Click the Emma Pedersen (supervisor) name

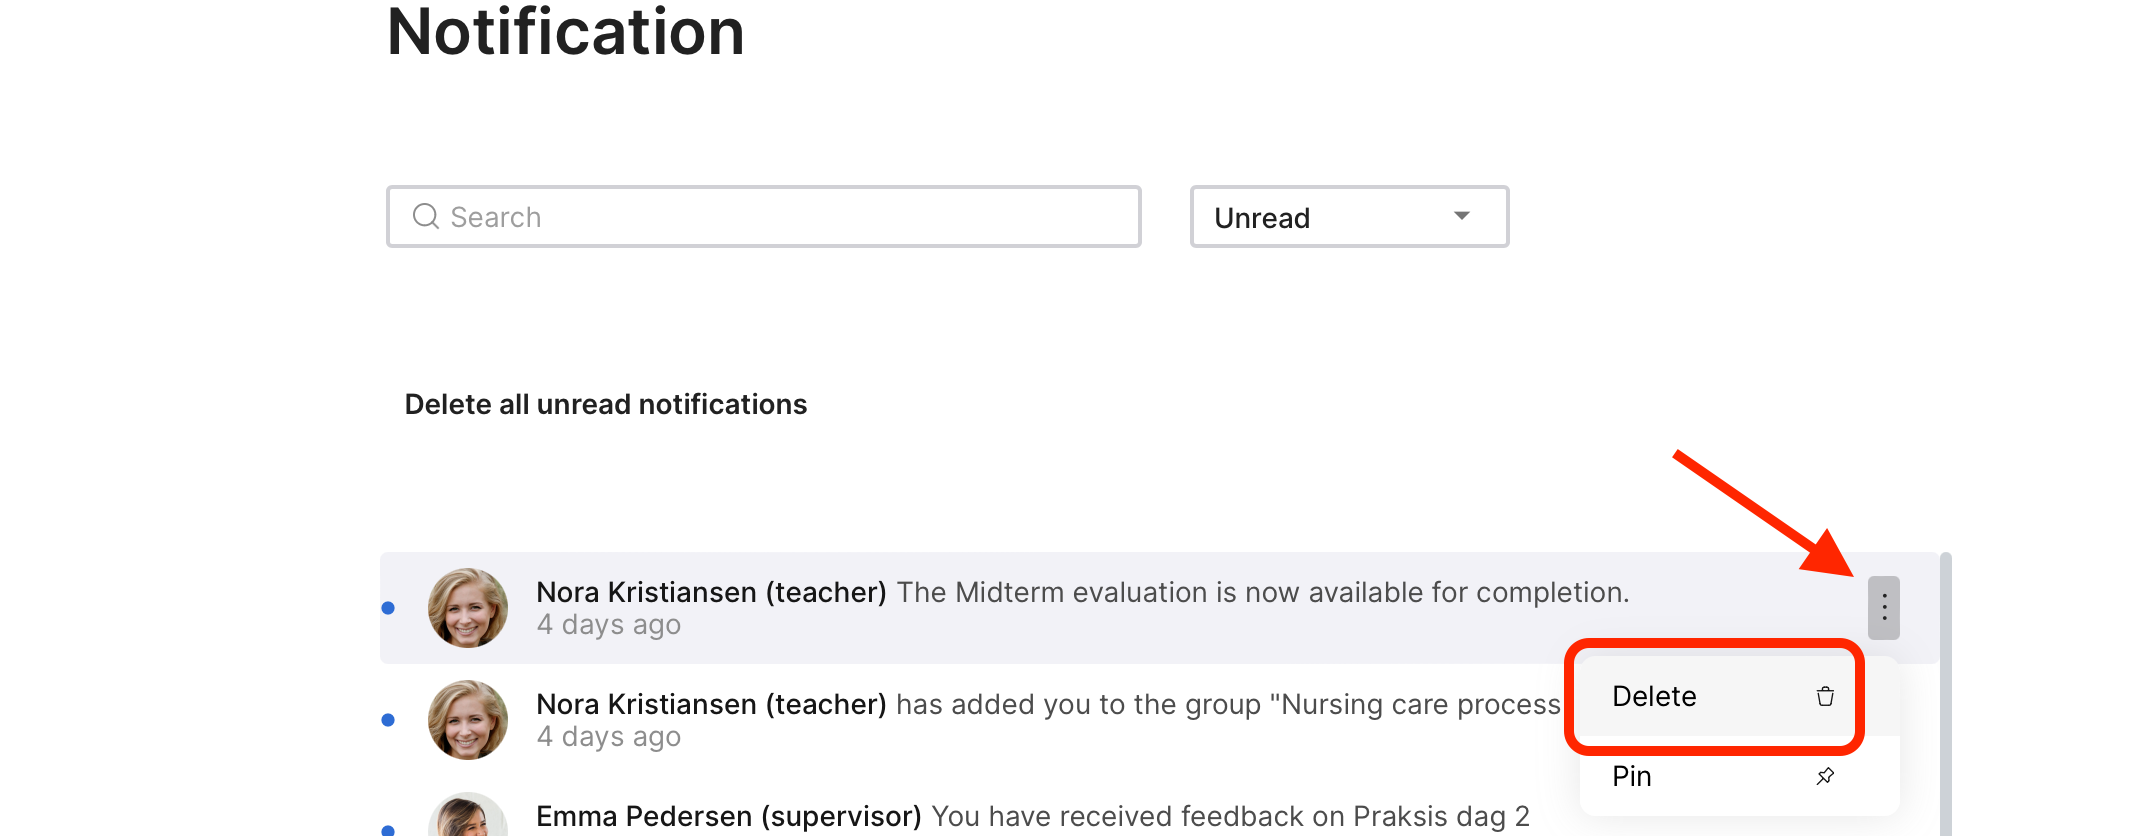coord(728,817)
